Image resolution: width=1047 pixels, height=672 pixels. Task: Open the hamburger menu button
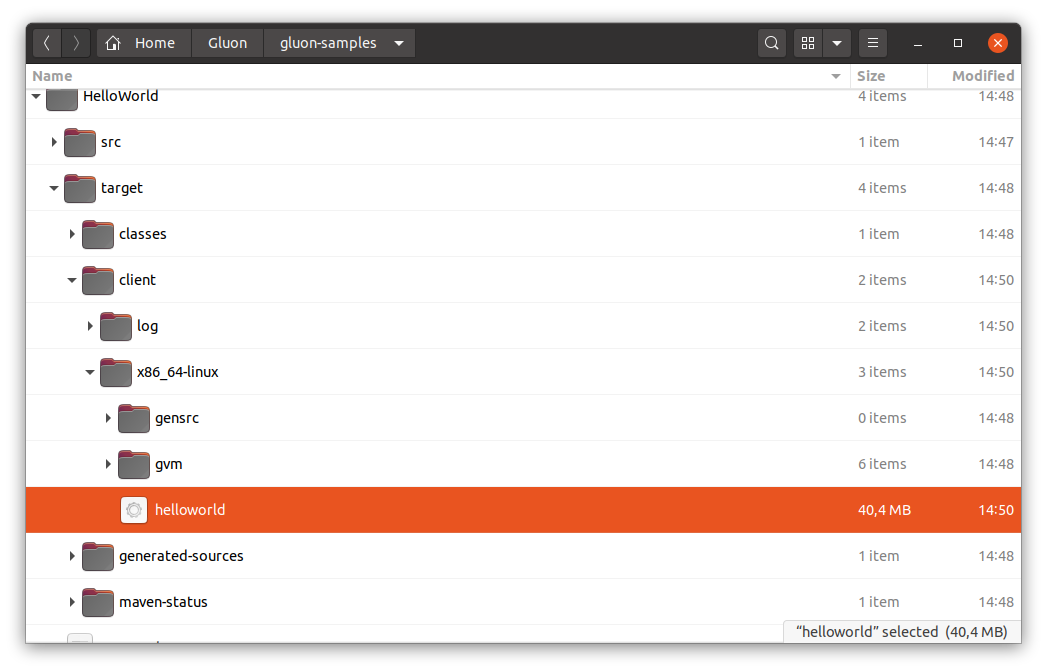(x=873, y=43)
